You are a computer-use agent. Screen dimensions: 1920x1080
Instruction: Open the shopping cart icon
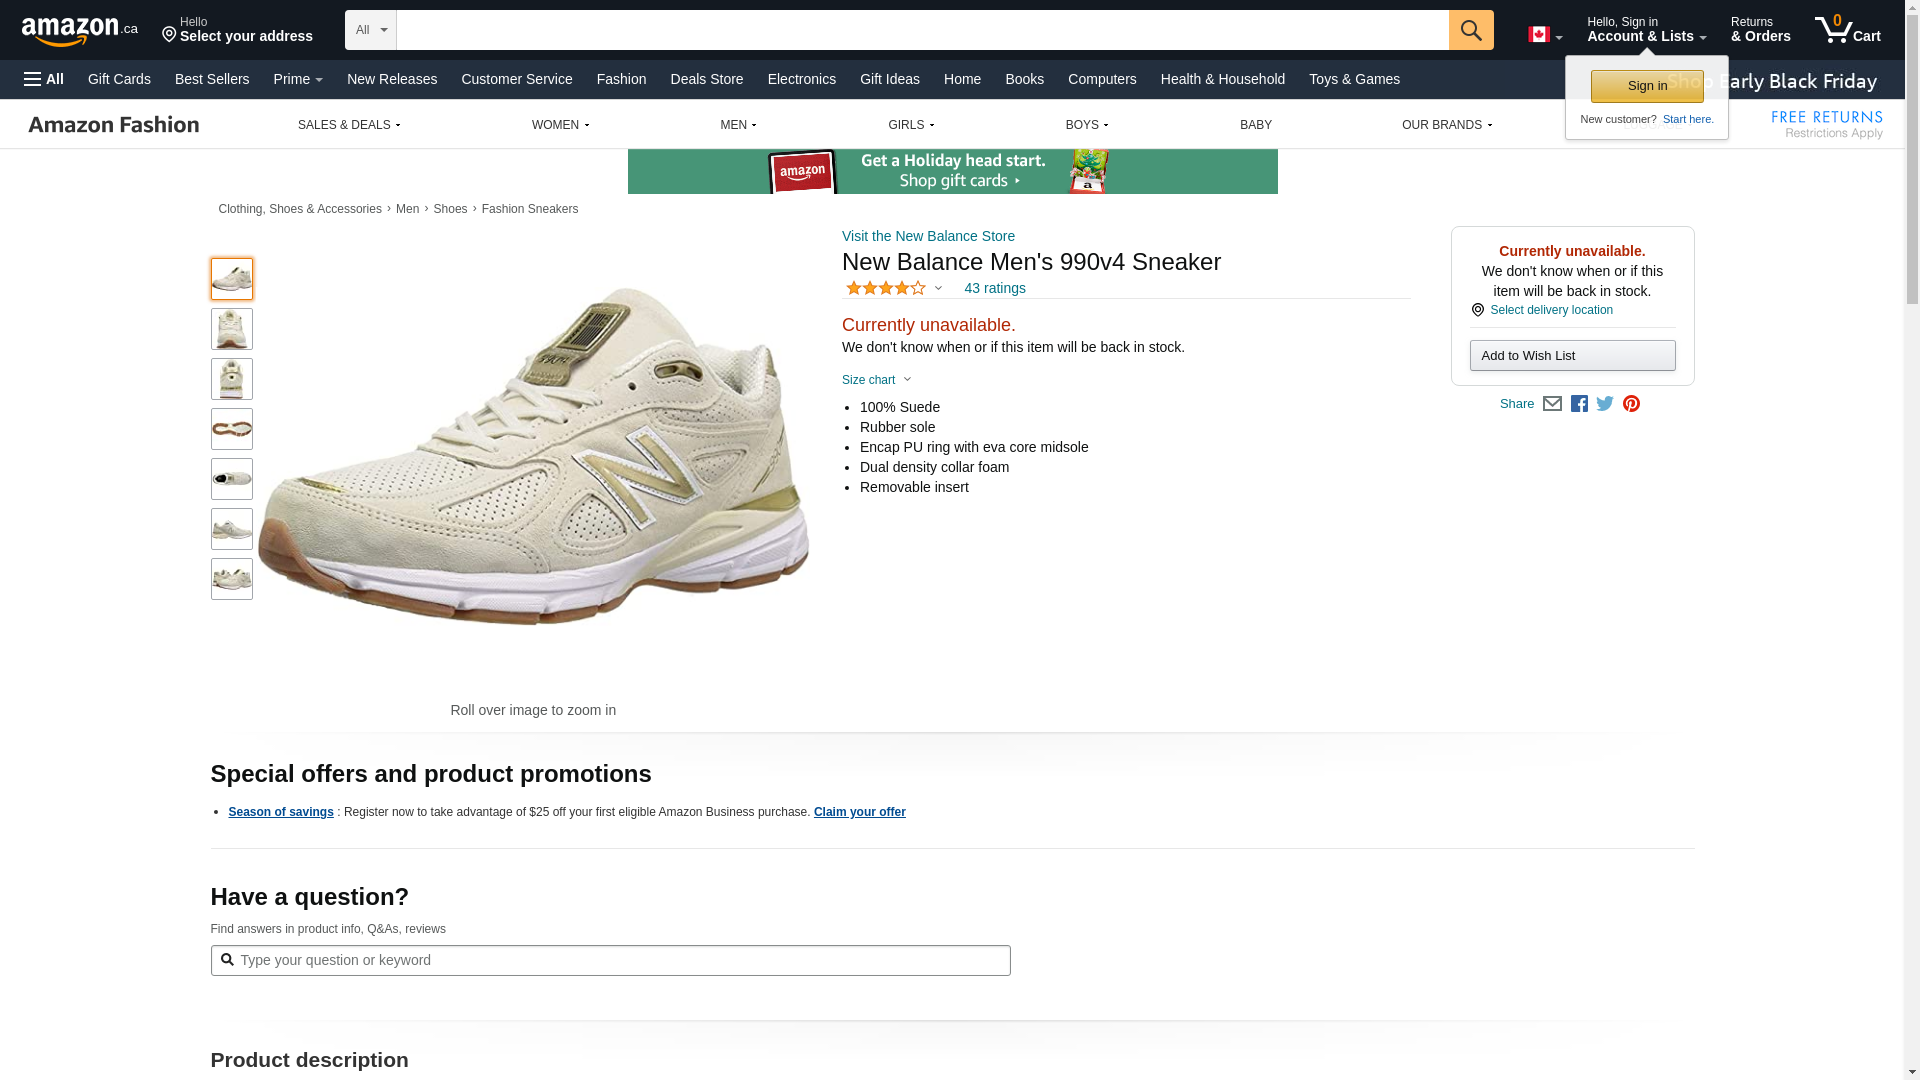1847,30
